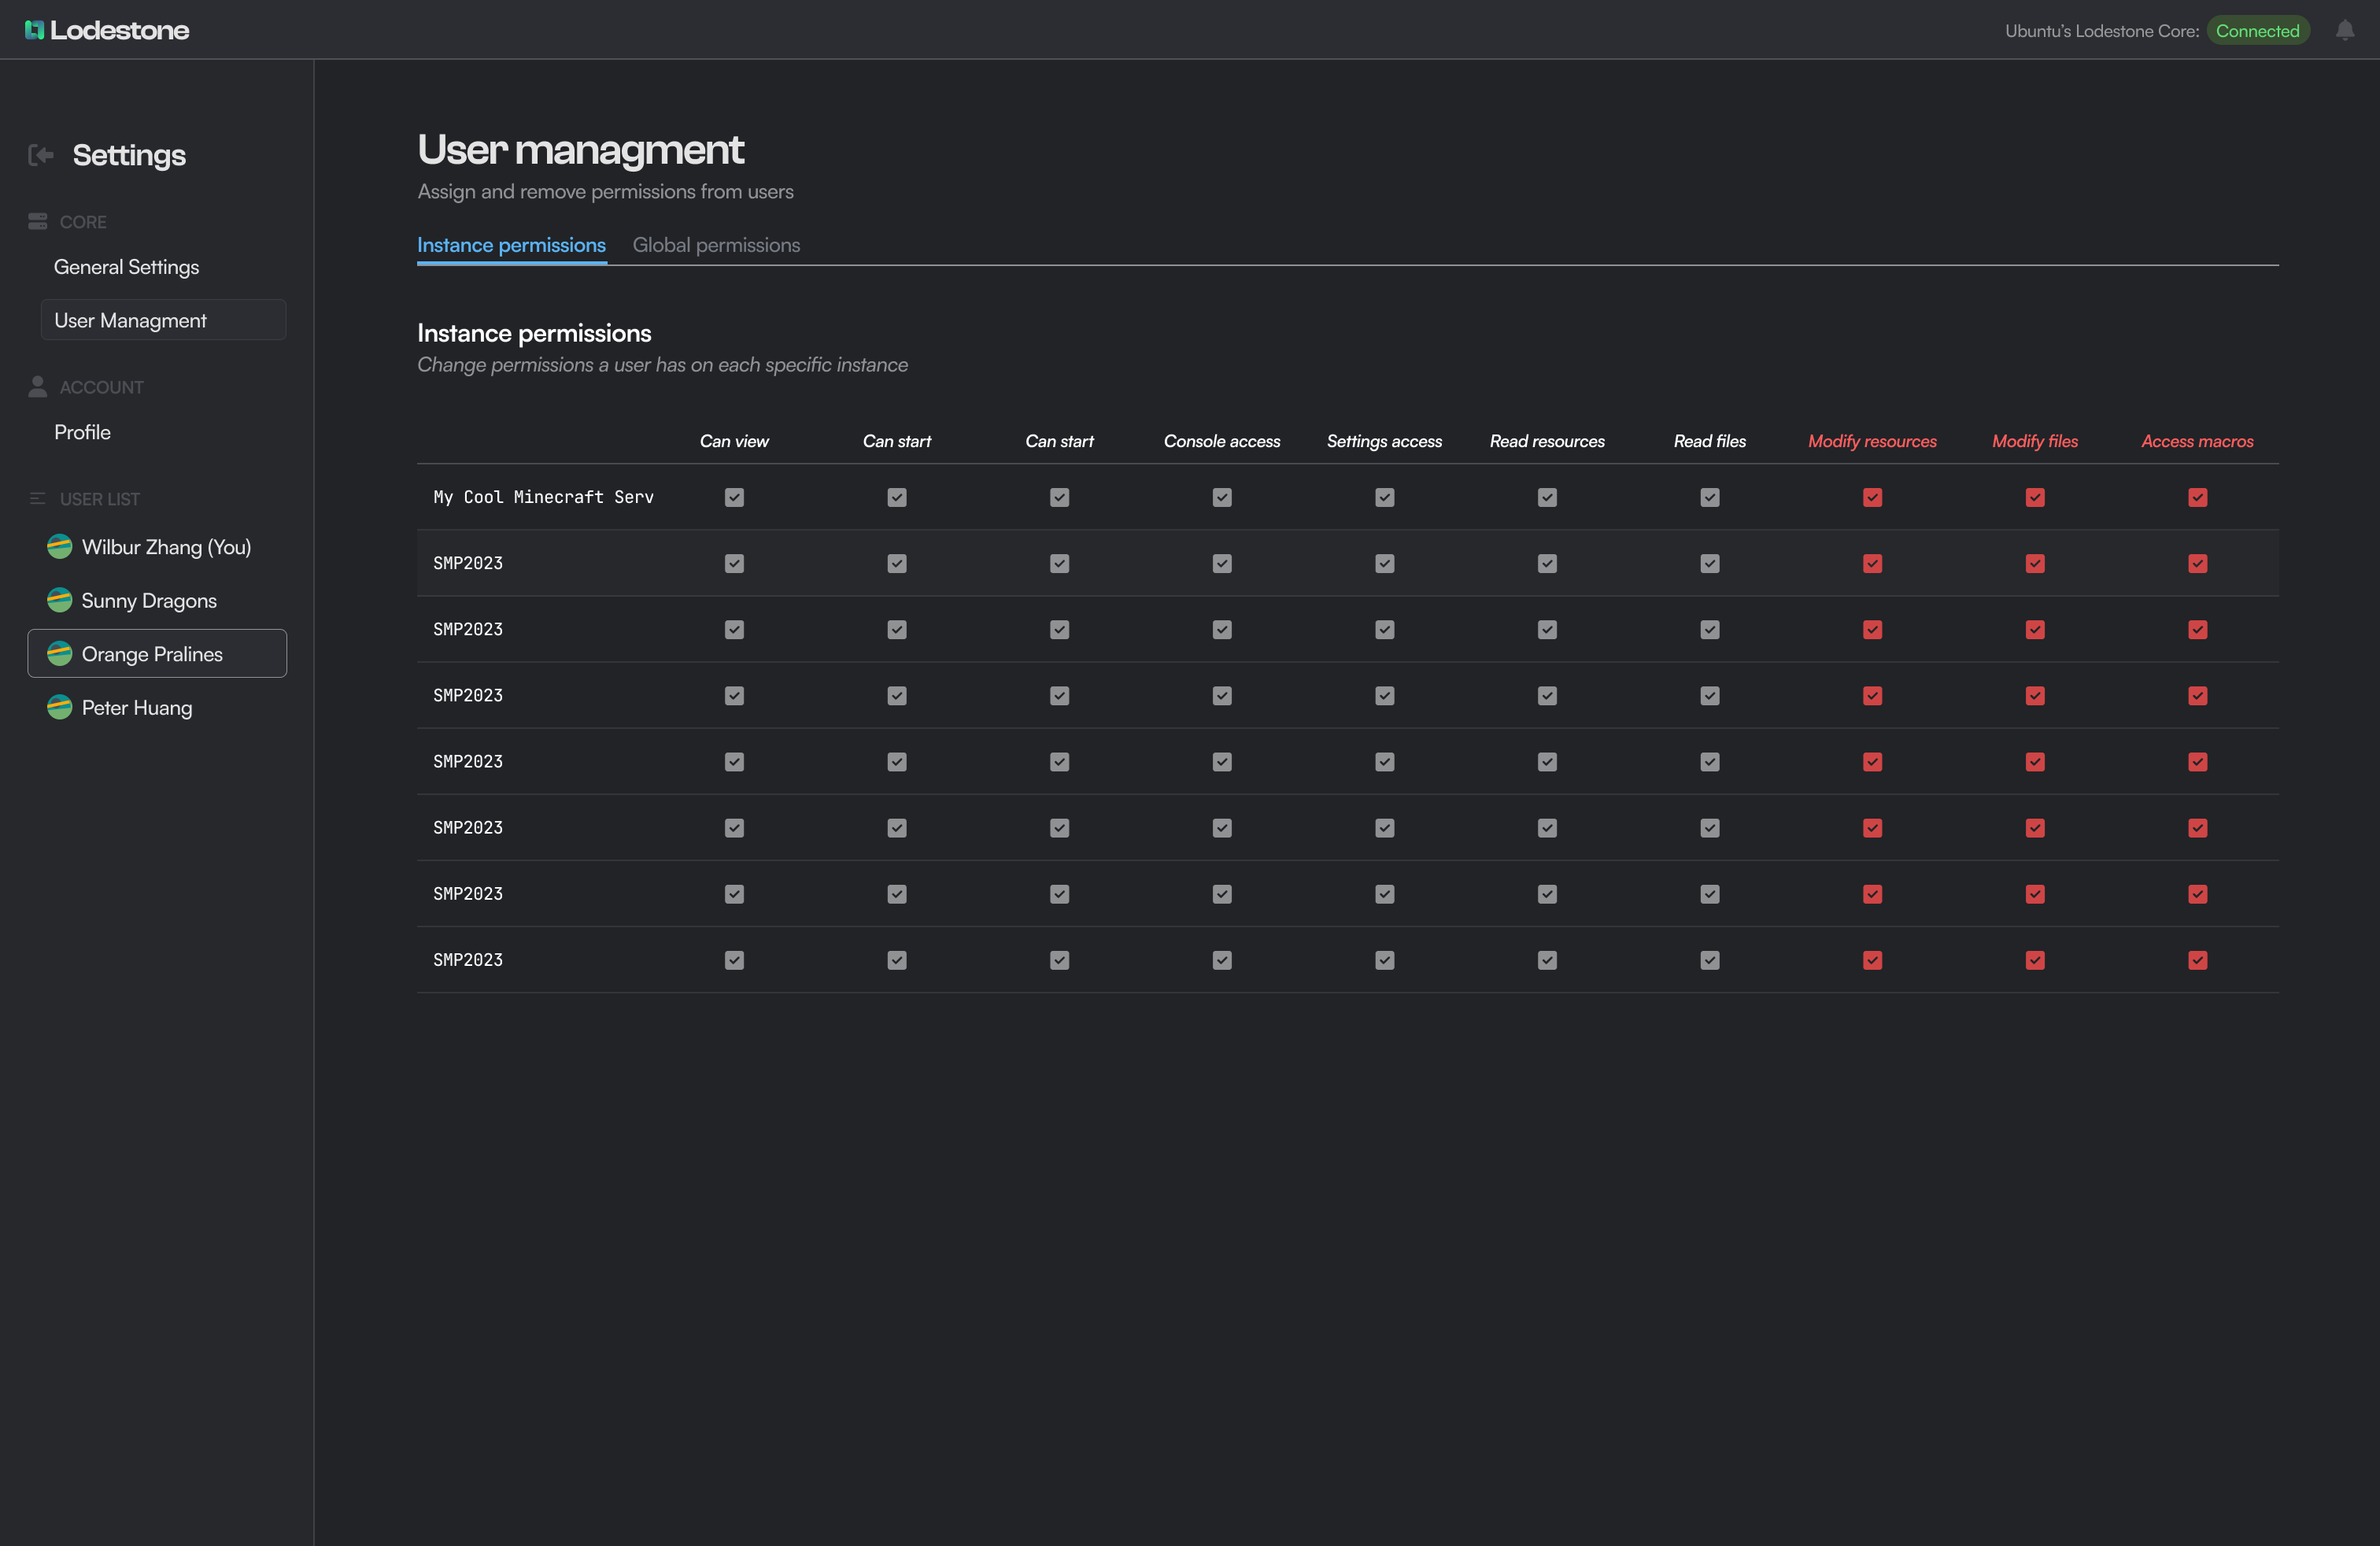This screenshot has height=1546, width=2380.
Task: Click the Connected status badge
Action: [x=2257, y=30]
